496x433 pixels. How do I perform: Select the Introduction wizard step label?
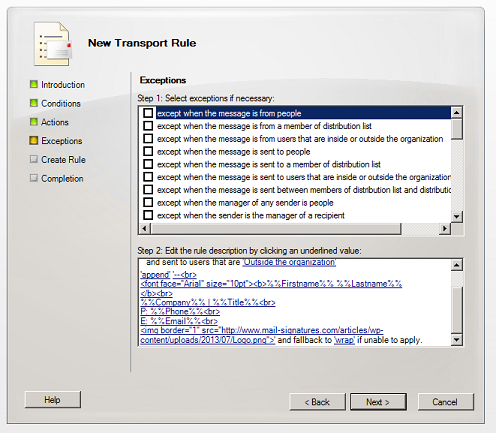pyautogui.click(x=63, y=85)
